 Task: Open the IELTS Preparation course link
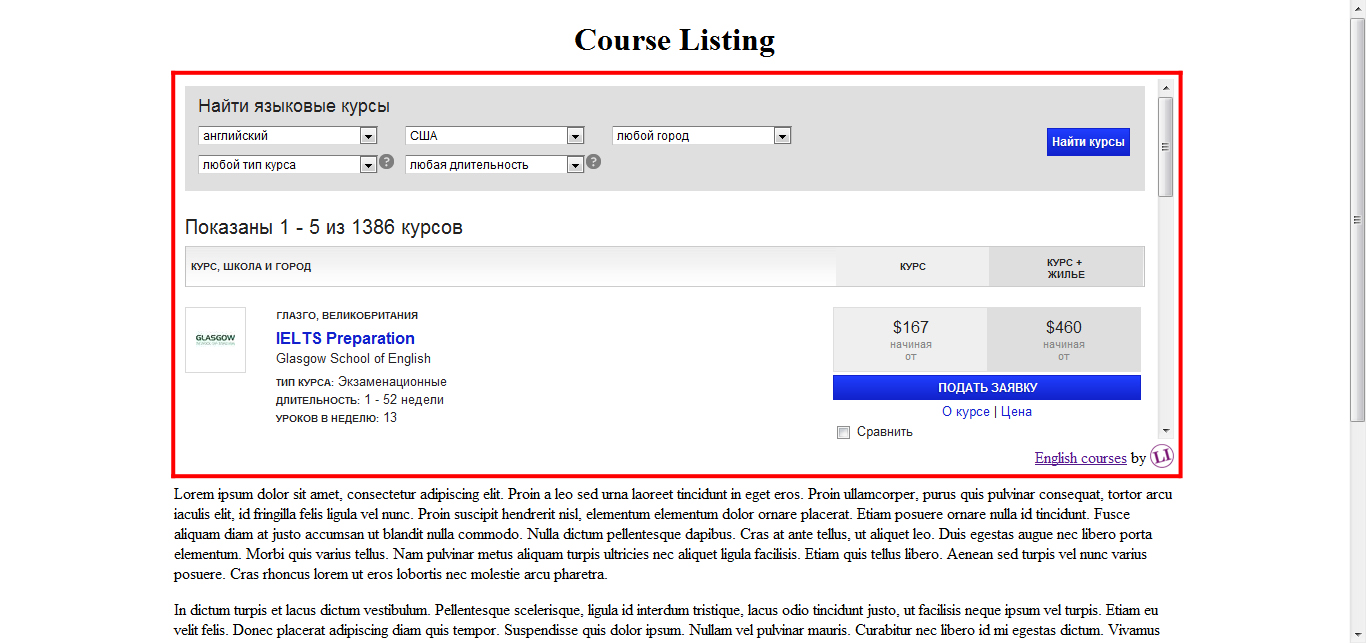click(x=345, y=338)
